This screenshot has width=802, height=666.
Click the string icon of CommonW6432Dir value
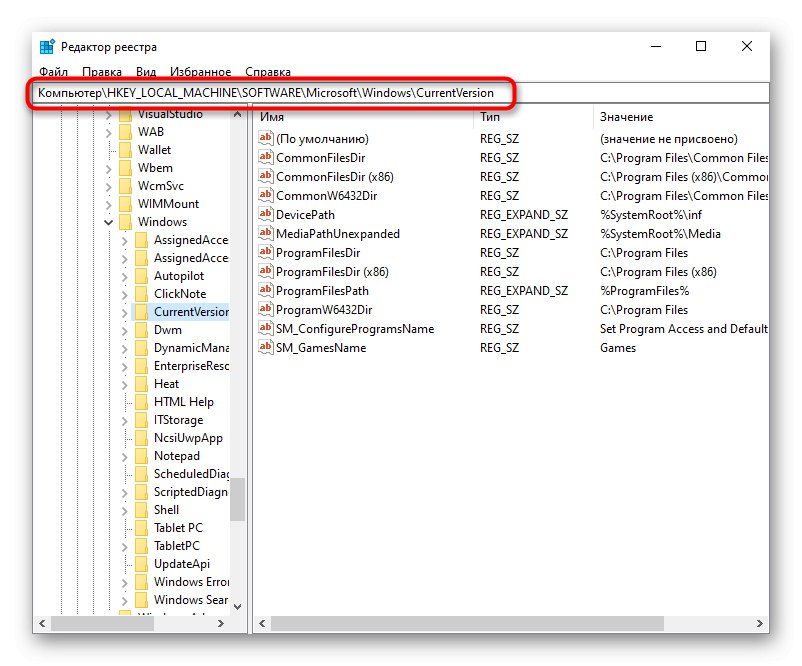pos(265,194)
